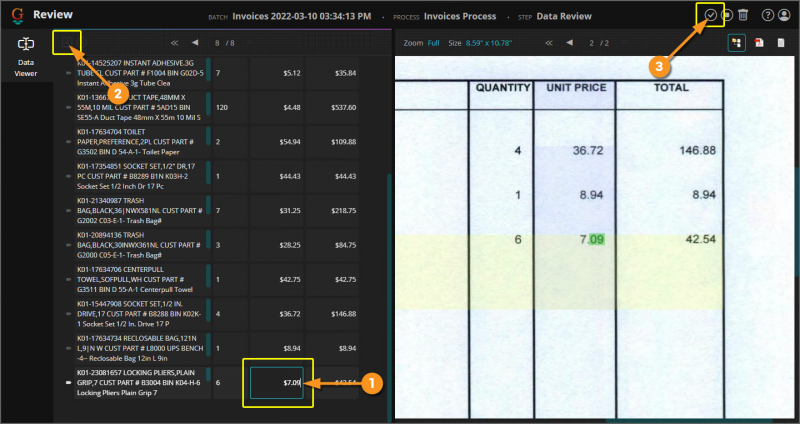Click the $84.75 total cell

point(332,245)
